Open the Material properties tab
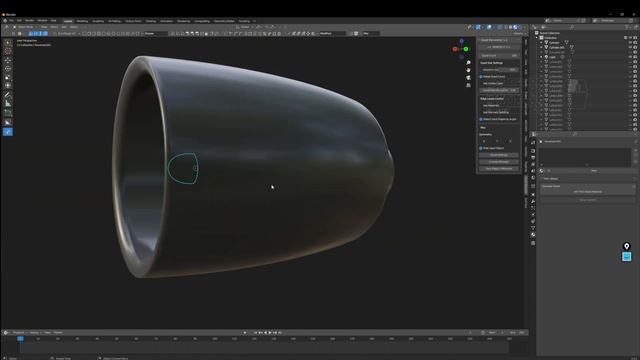The width and height of the screenshot is (640, 360). (533, 235)
